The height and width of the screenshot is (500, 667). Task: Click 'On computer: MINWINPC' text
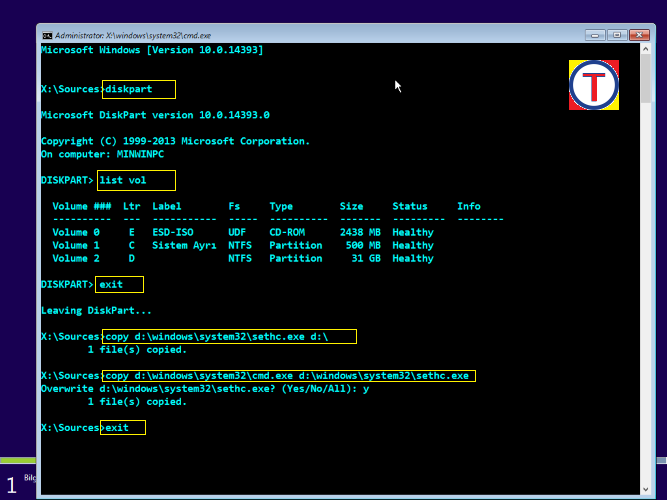(x=103, y=154)
